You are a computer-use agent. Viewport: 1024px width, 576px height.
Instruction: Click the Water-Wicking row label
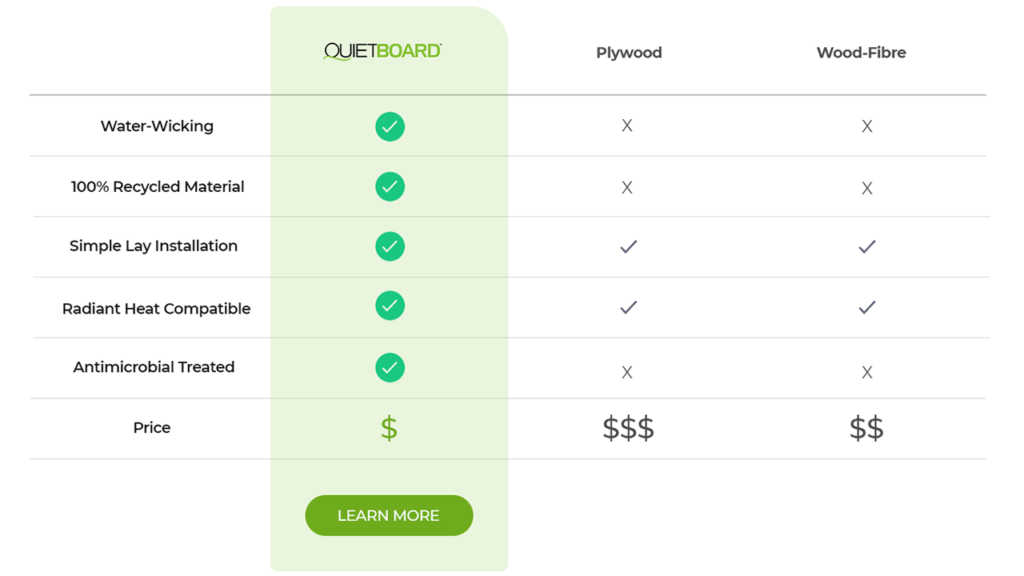(x=157, y=126)
